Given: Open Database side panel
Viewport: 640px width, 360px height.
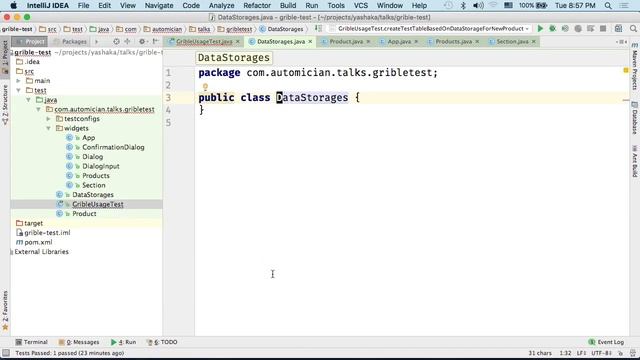Looking at the screenshot, I should (x=635, y=118).
